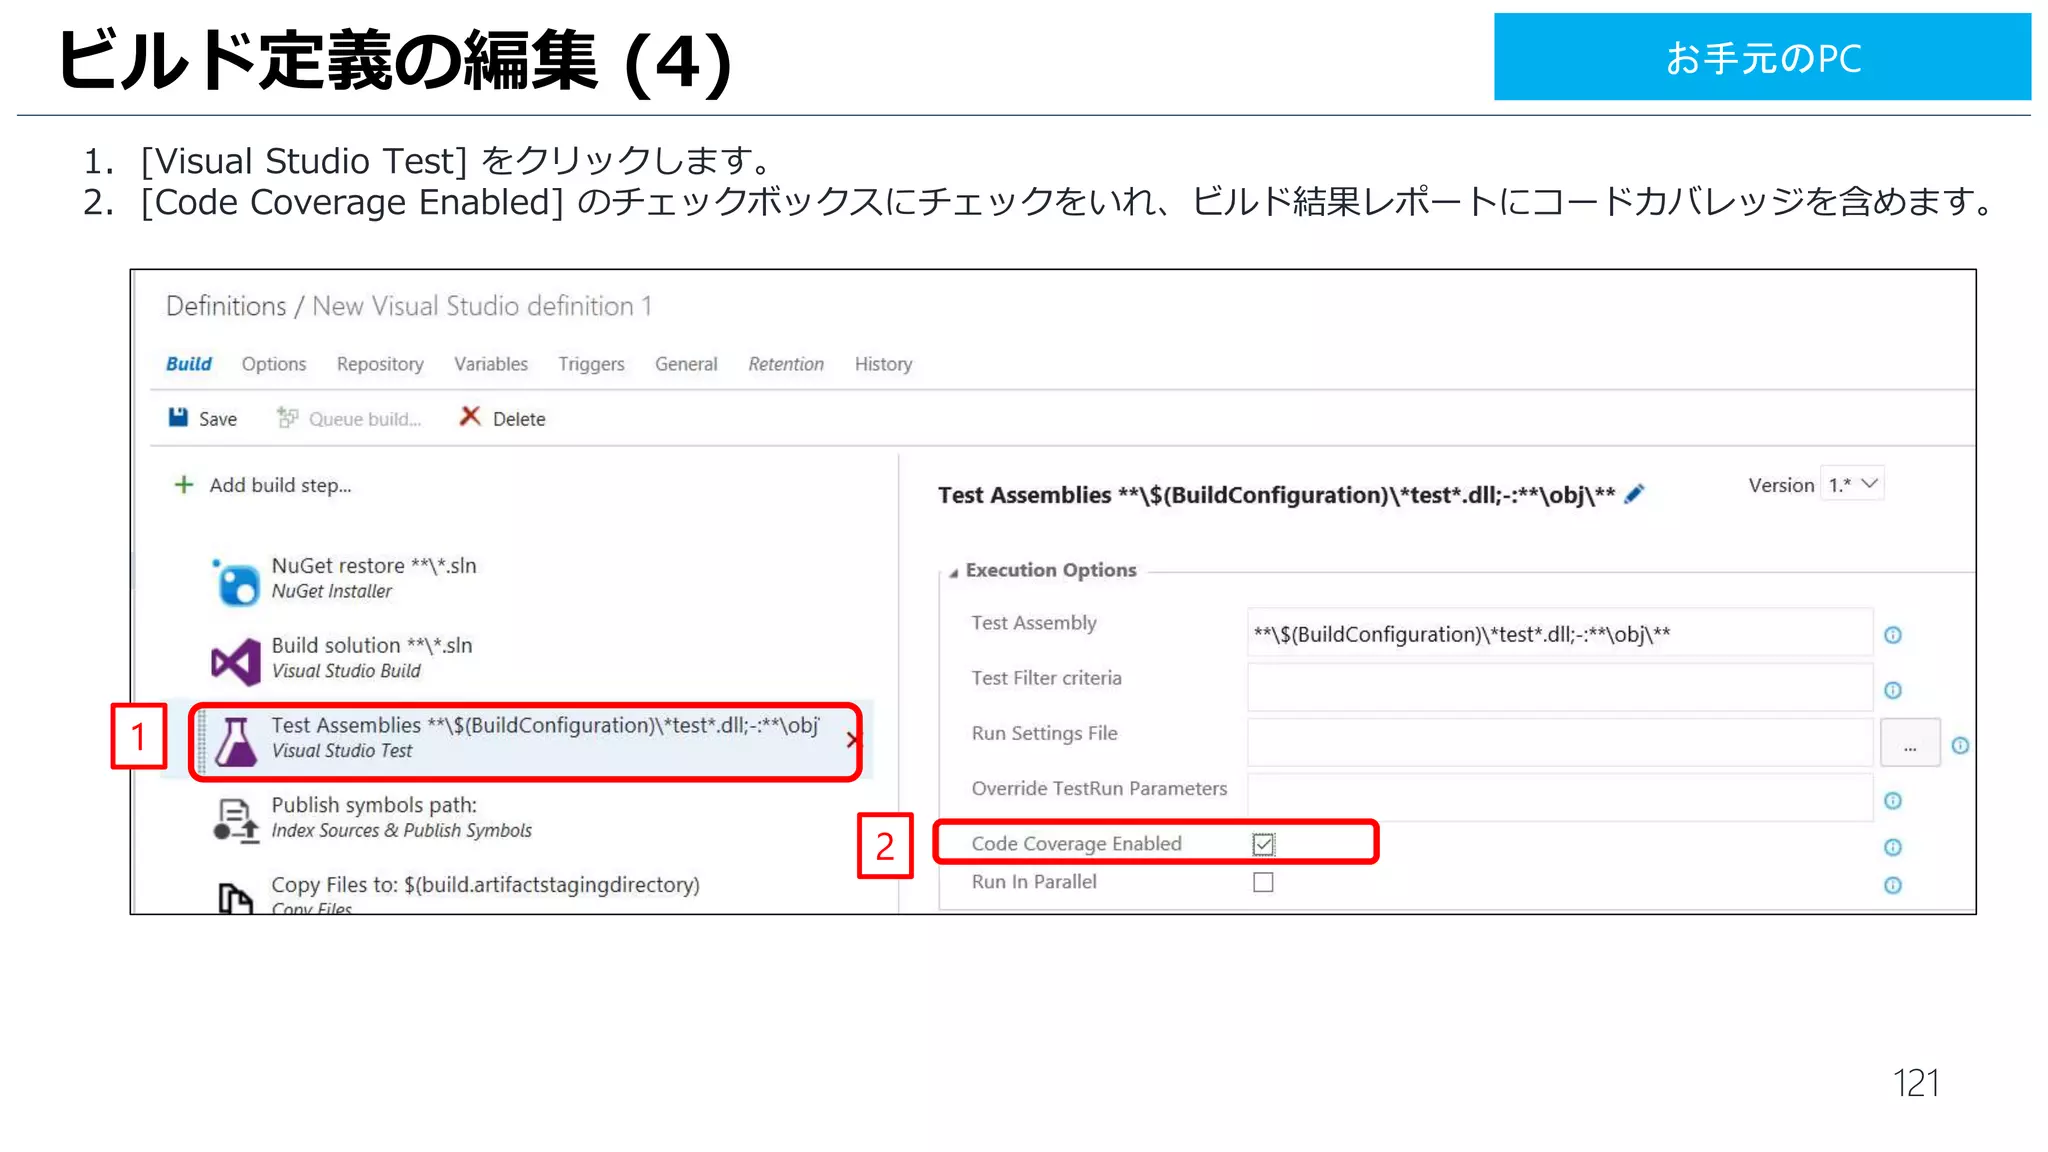Screen dimensions: 2048x1152
Task: Click info icon for Test Filter criteria
Action: pyautogui.click(x=1893, y=690)
